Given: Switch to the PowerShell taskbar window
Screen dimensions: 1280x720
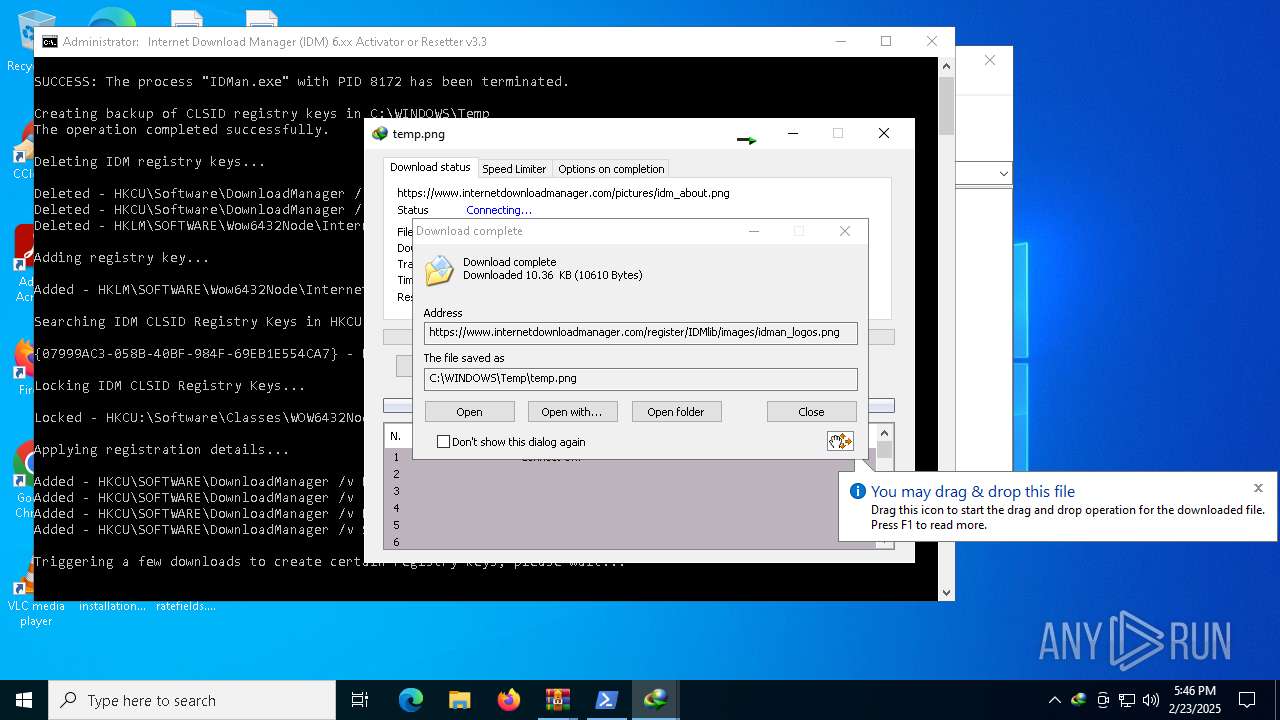Looking at the screenshot, I should (606, 700).
